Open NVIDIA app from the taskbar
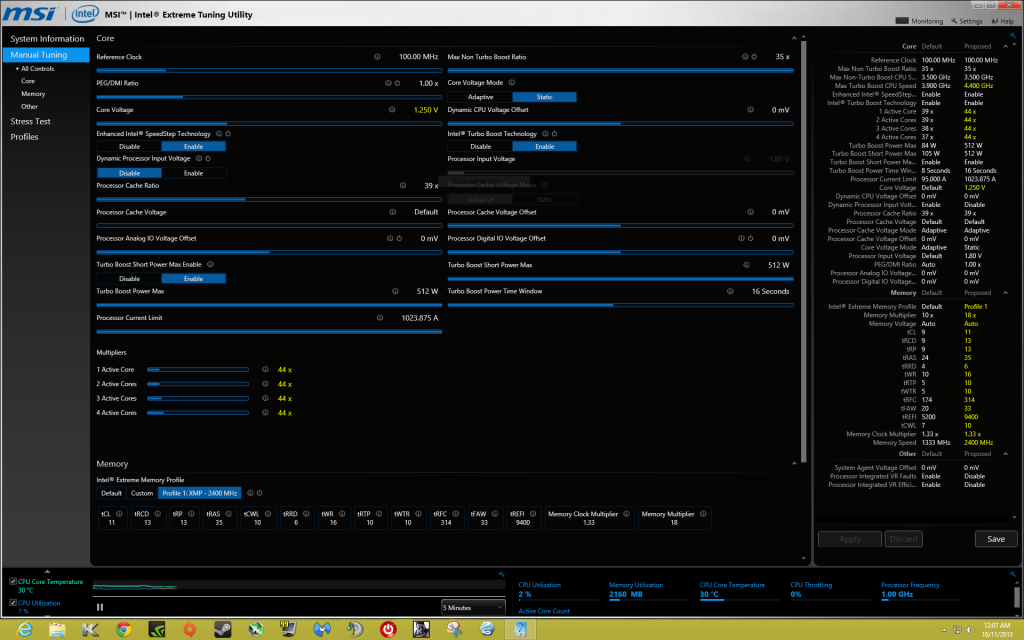1024x640 pixels. (x=156, y=630)
